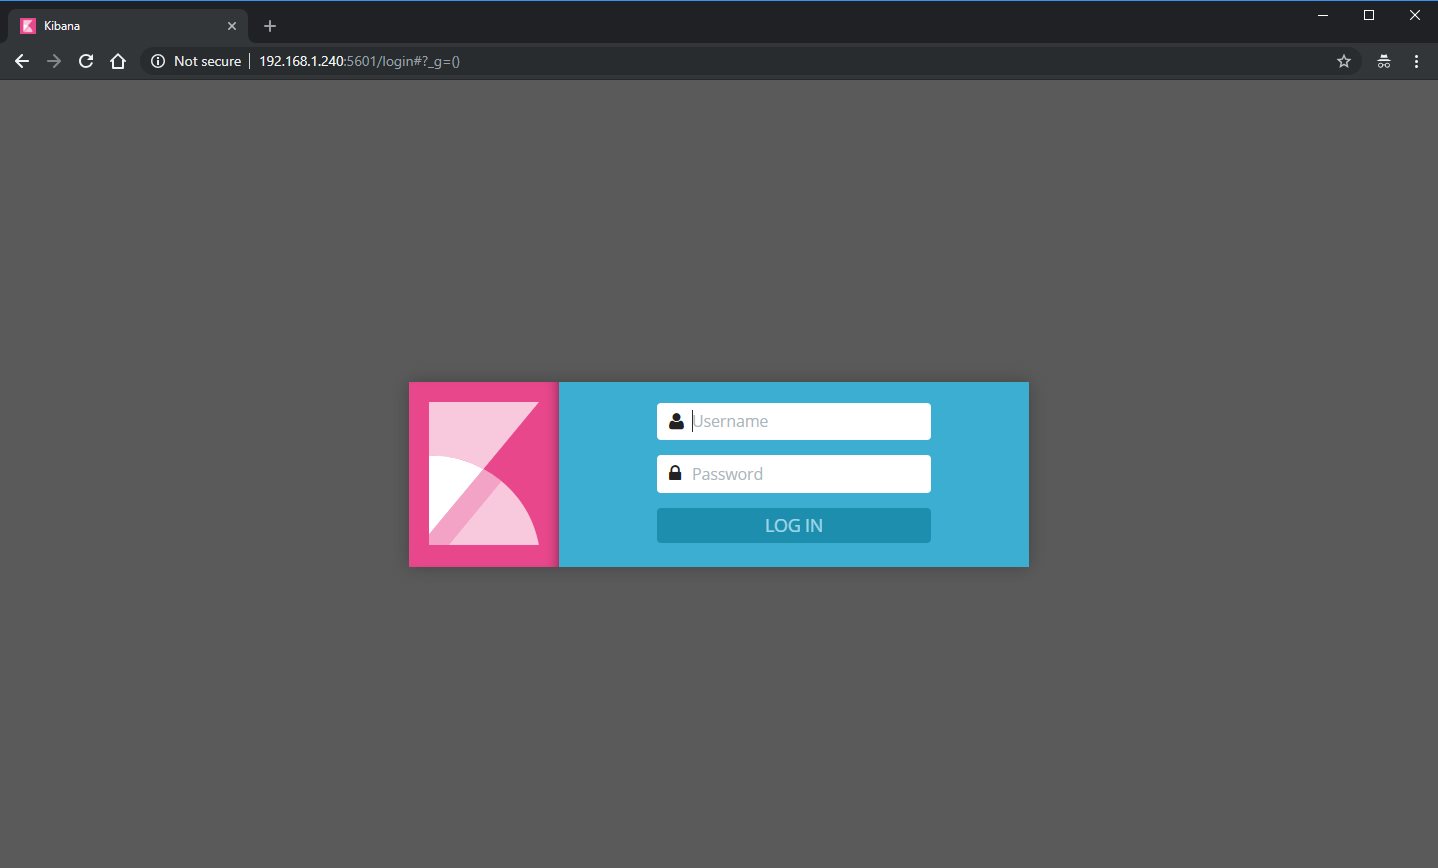Viewport: 1438px width, 868px height.
Task: Close the Kibana tab
Action: point(232,26)
